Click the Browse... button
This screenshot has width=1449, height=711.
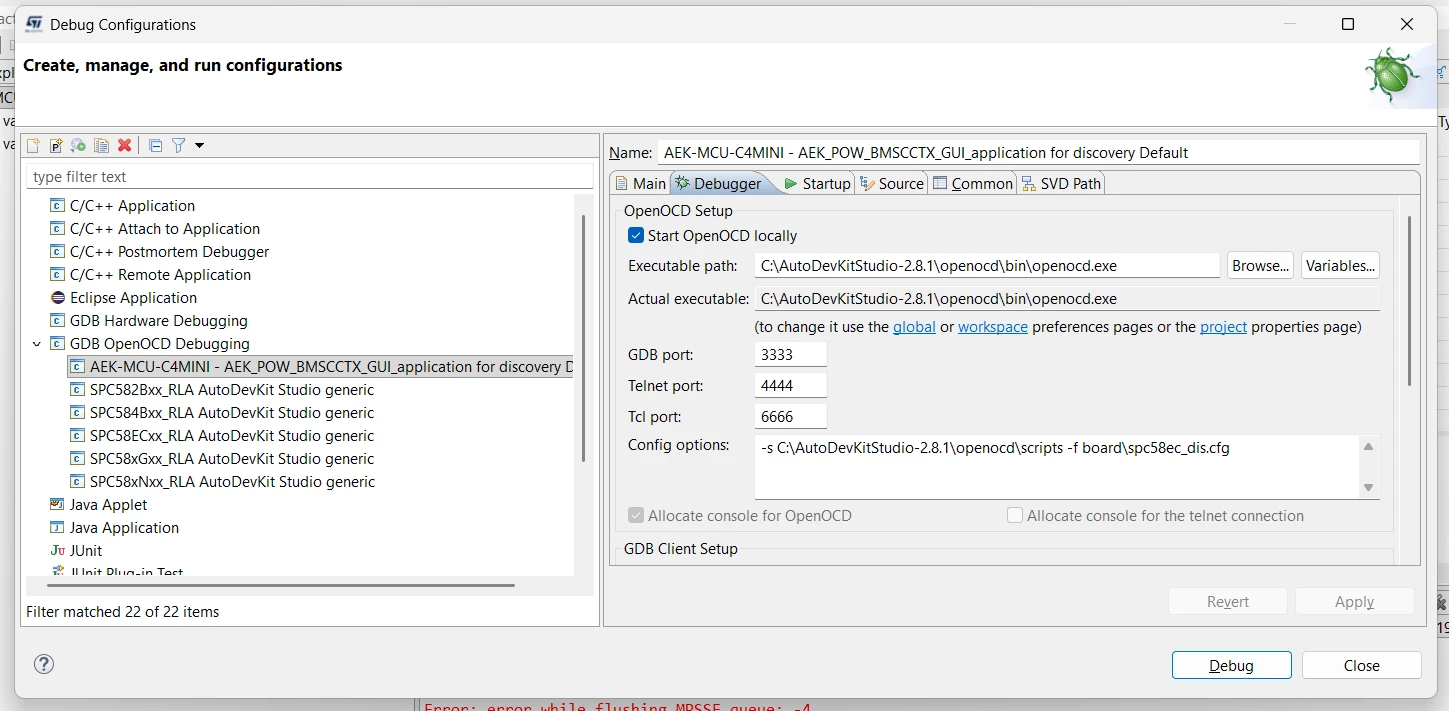(x=1260, y=266)
